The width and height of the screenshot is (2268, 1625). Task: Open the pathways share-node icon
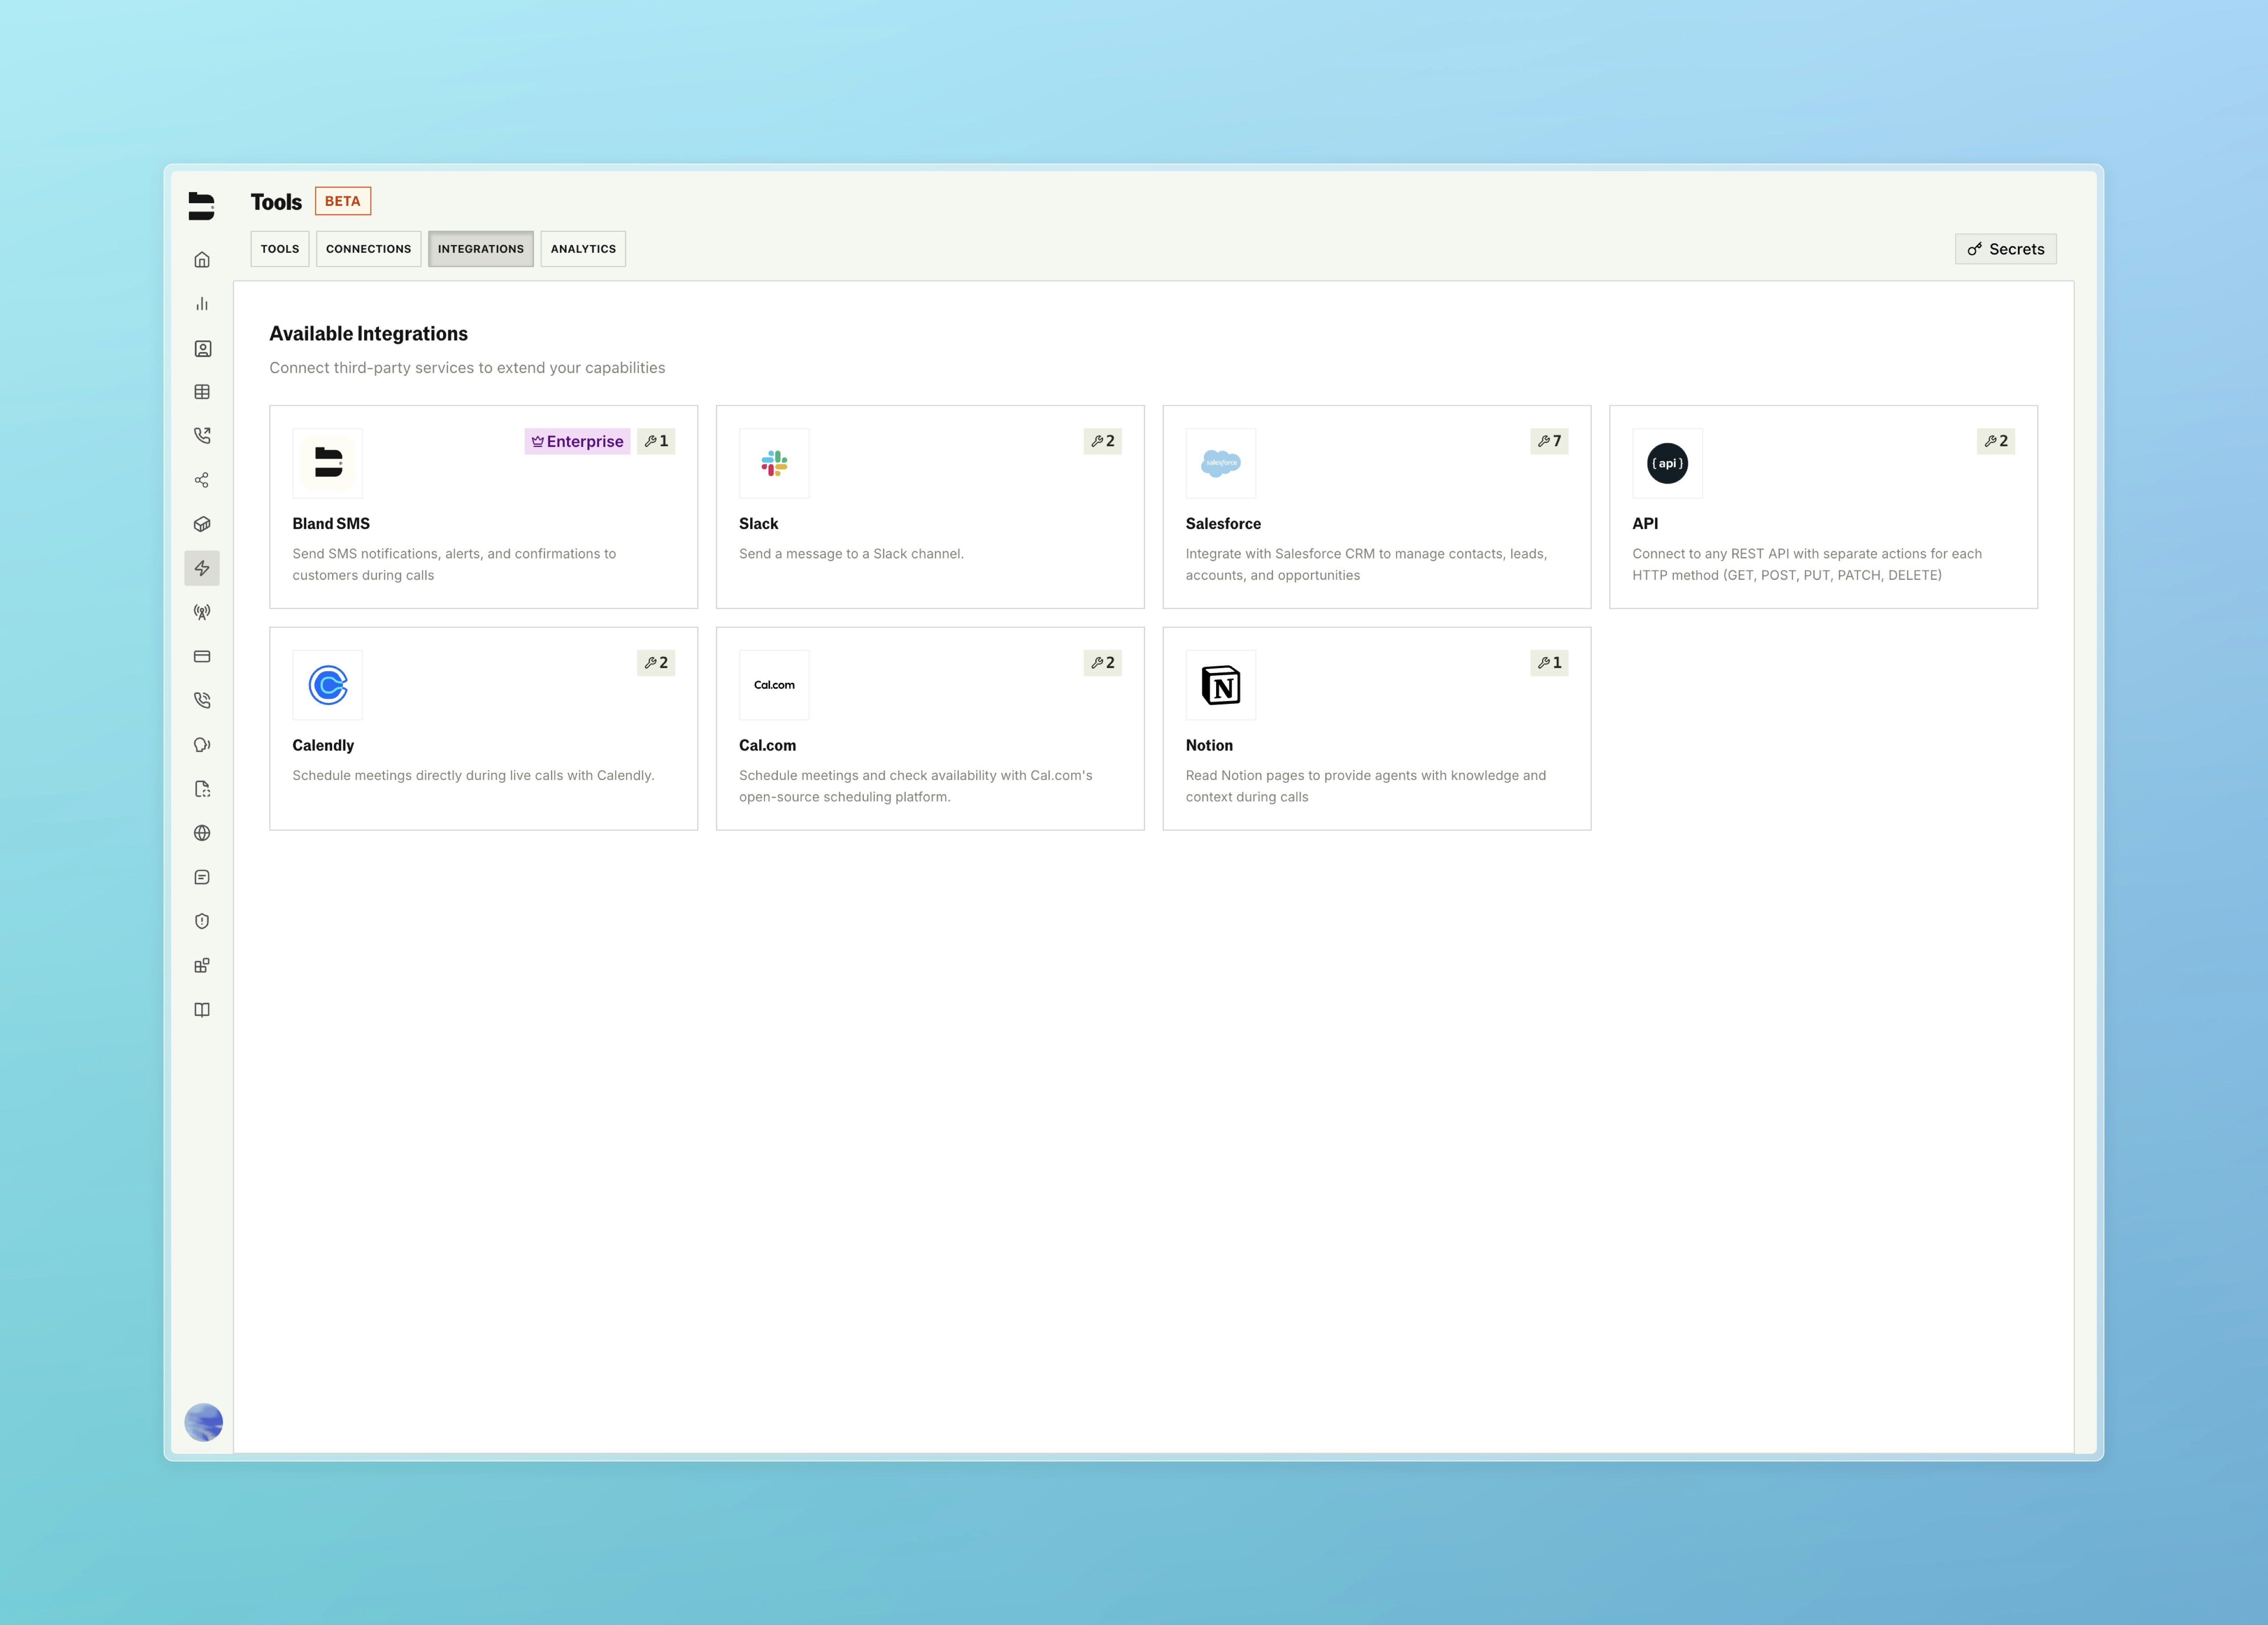[x=203, y=480]
